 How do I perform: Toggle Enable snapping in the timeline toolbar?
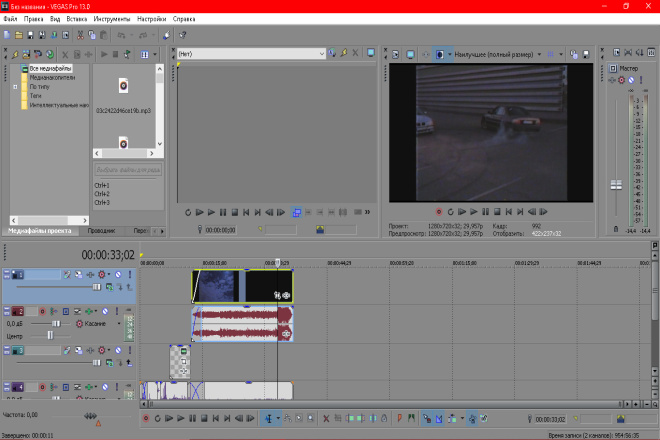[x=427, y=418]
